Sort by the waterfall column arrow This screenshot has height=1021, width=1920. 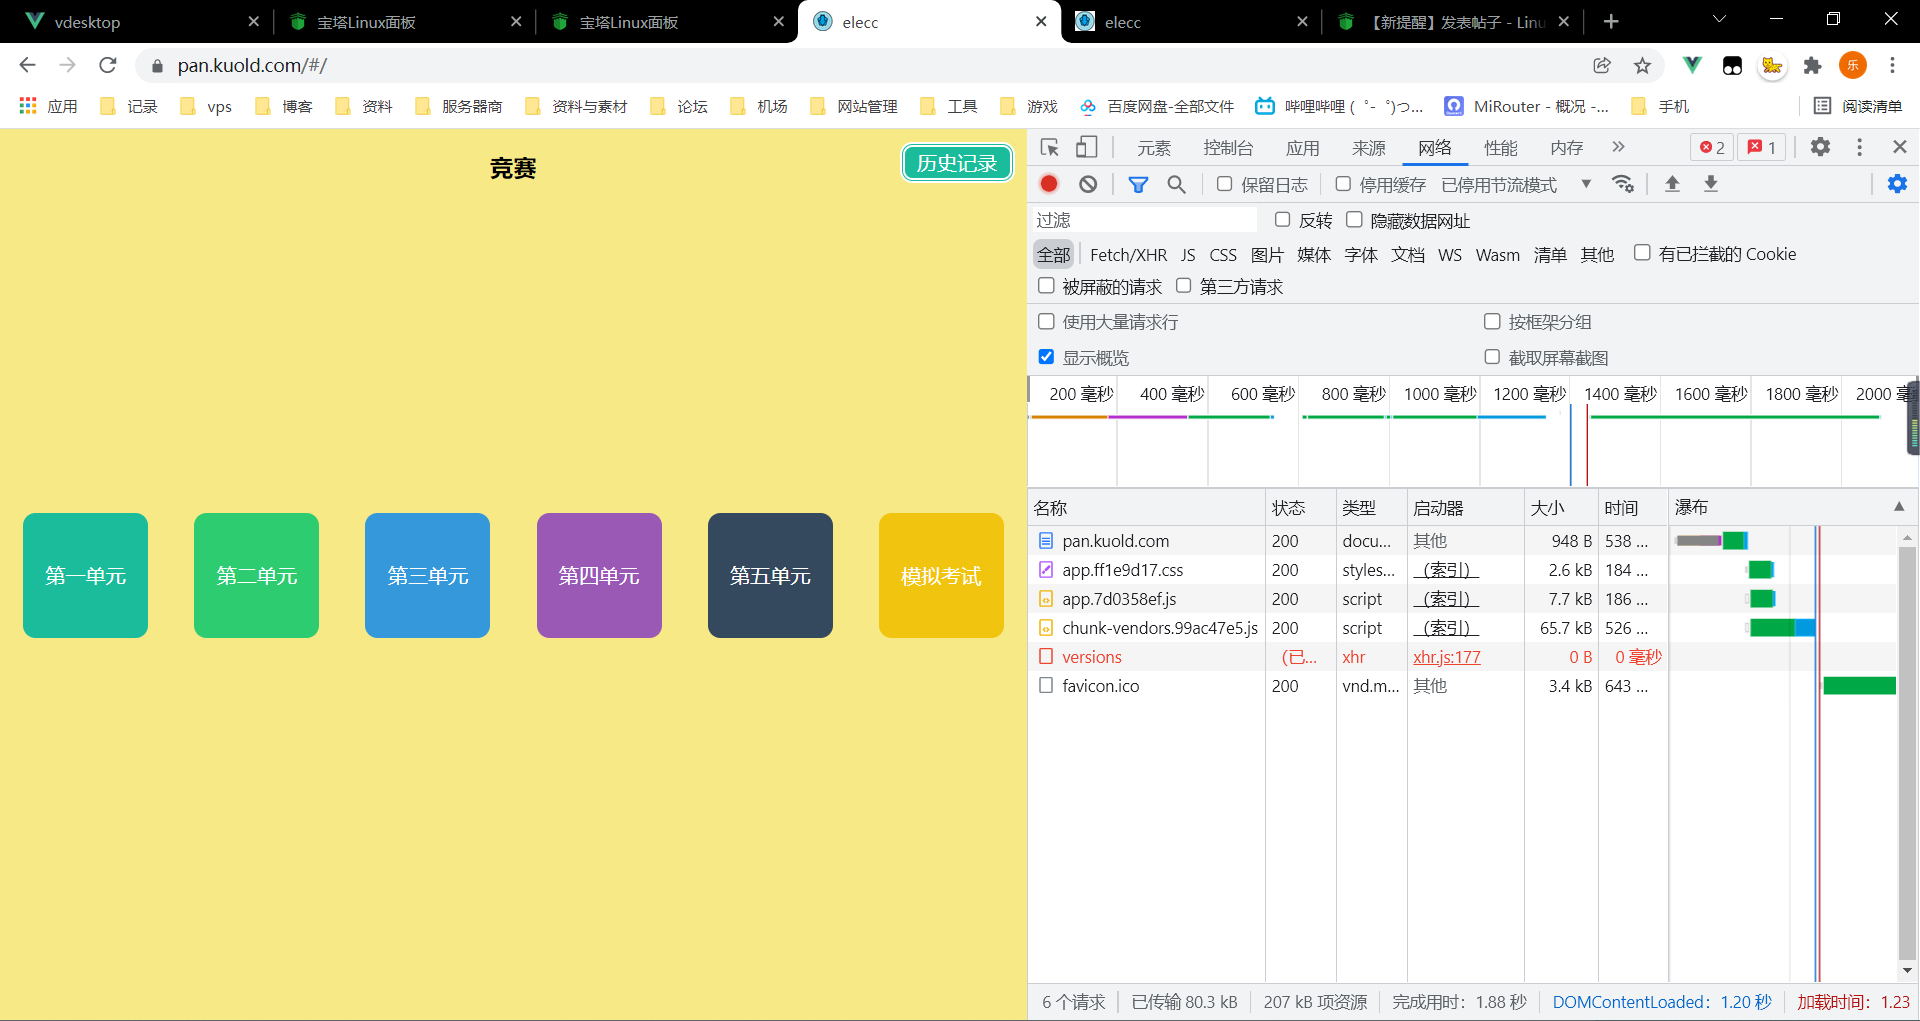pos(1898,507)
